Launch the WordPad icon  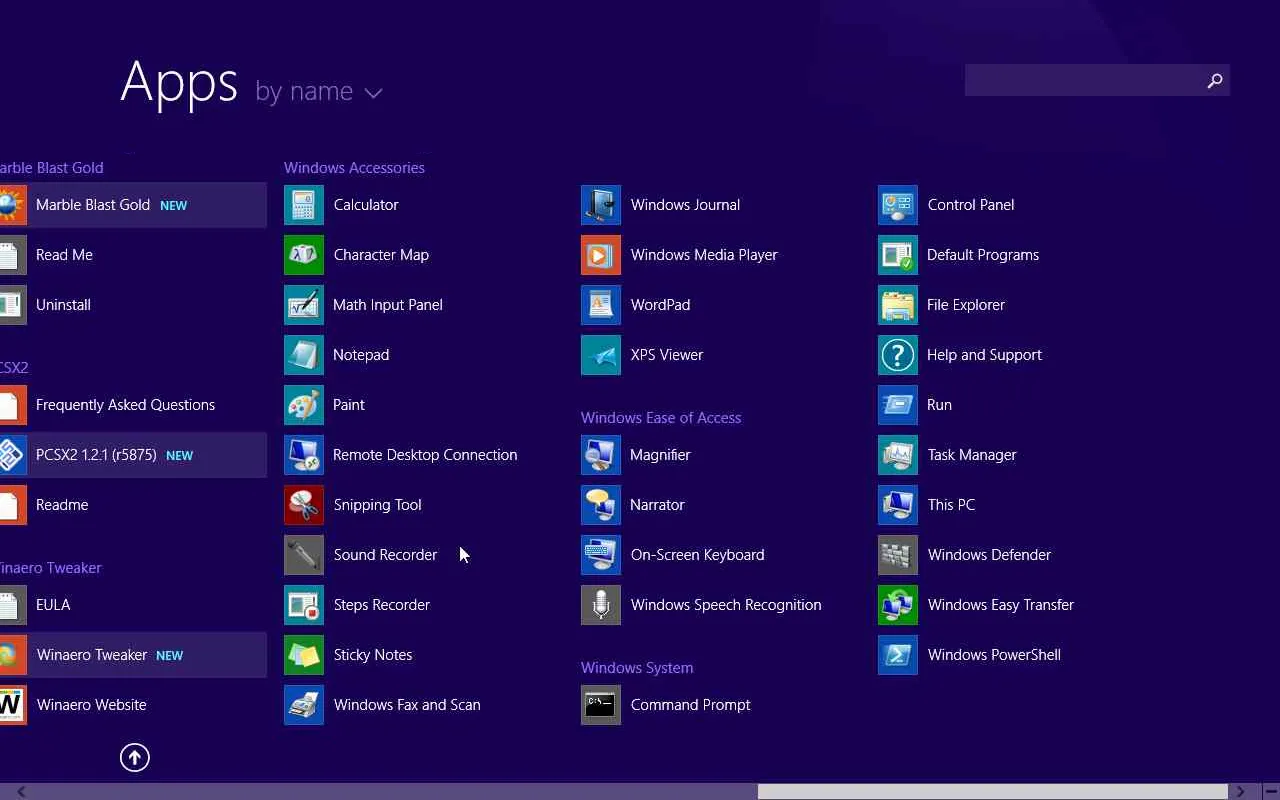(x=601, y=305)
